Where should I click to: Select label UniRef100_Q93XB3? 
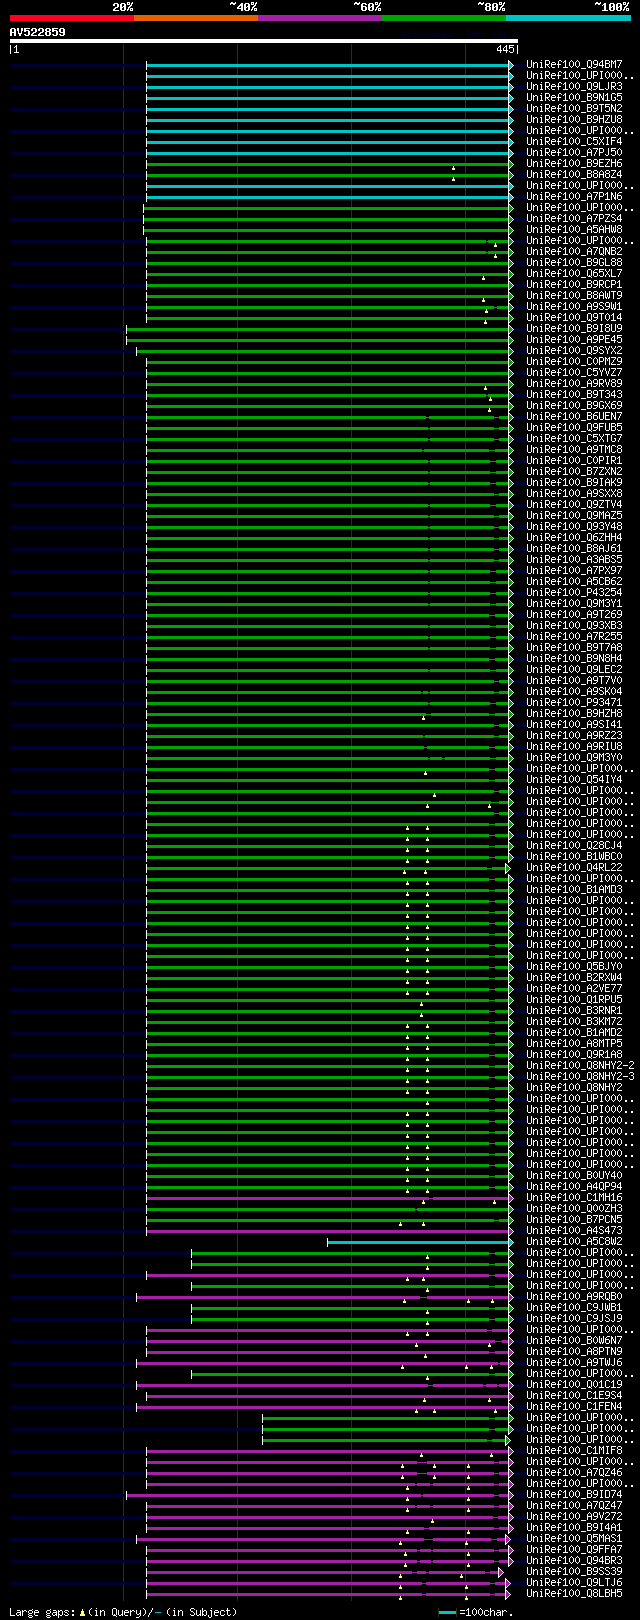[x=574, y=626]
